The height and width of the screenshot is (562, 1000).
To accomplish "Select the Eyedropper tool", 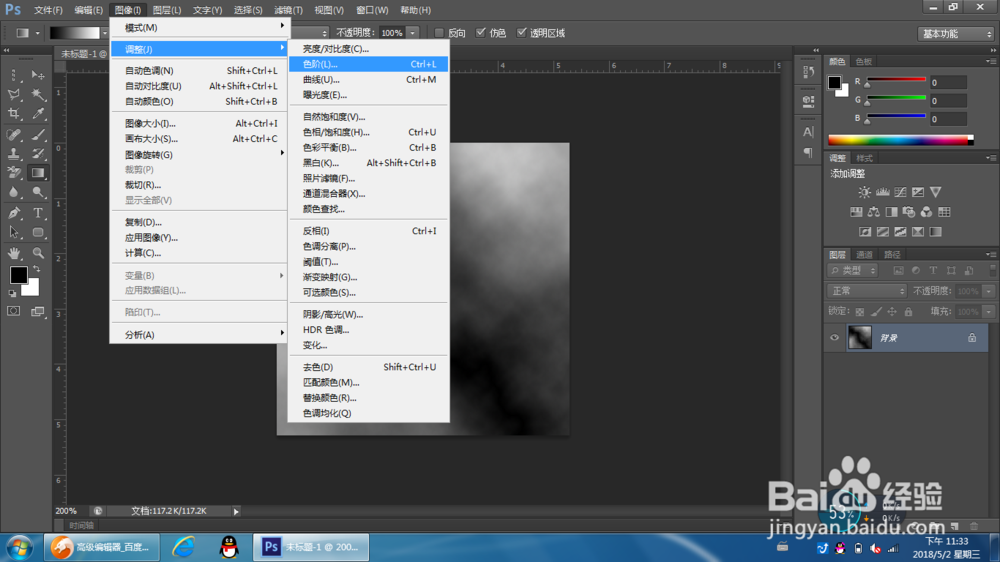I will pyautogui.click(x=38, y=114).
